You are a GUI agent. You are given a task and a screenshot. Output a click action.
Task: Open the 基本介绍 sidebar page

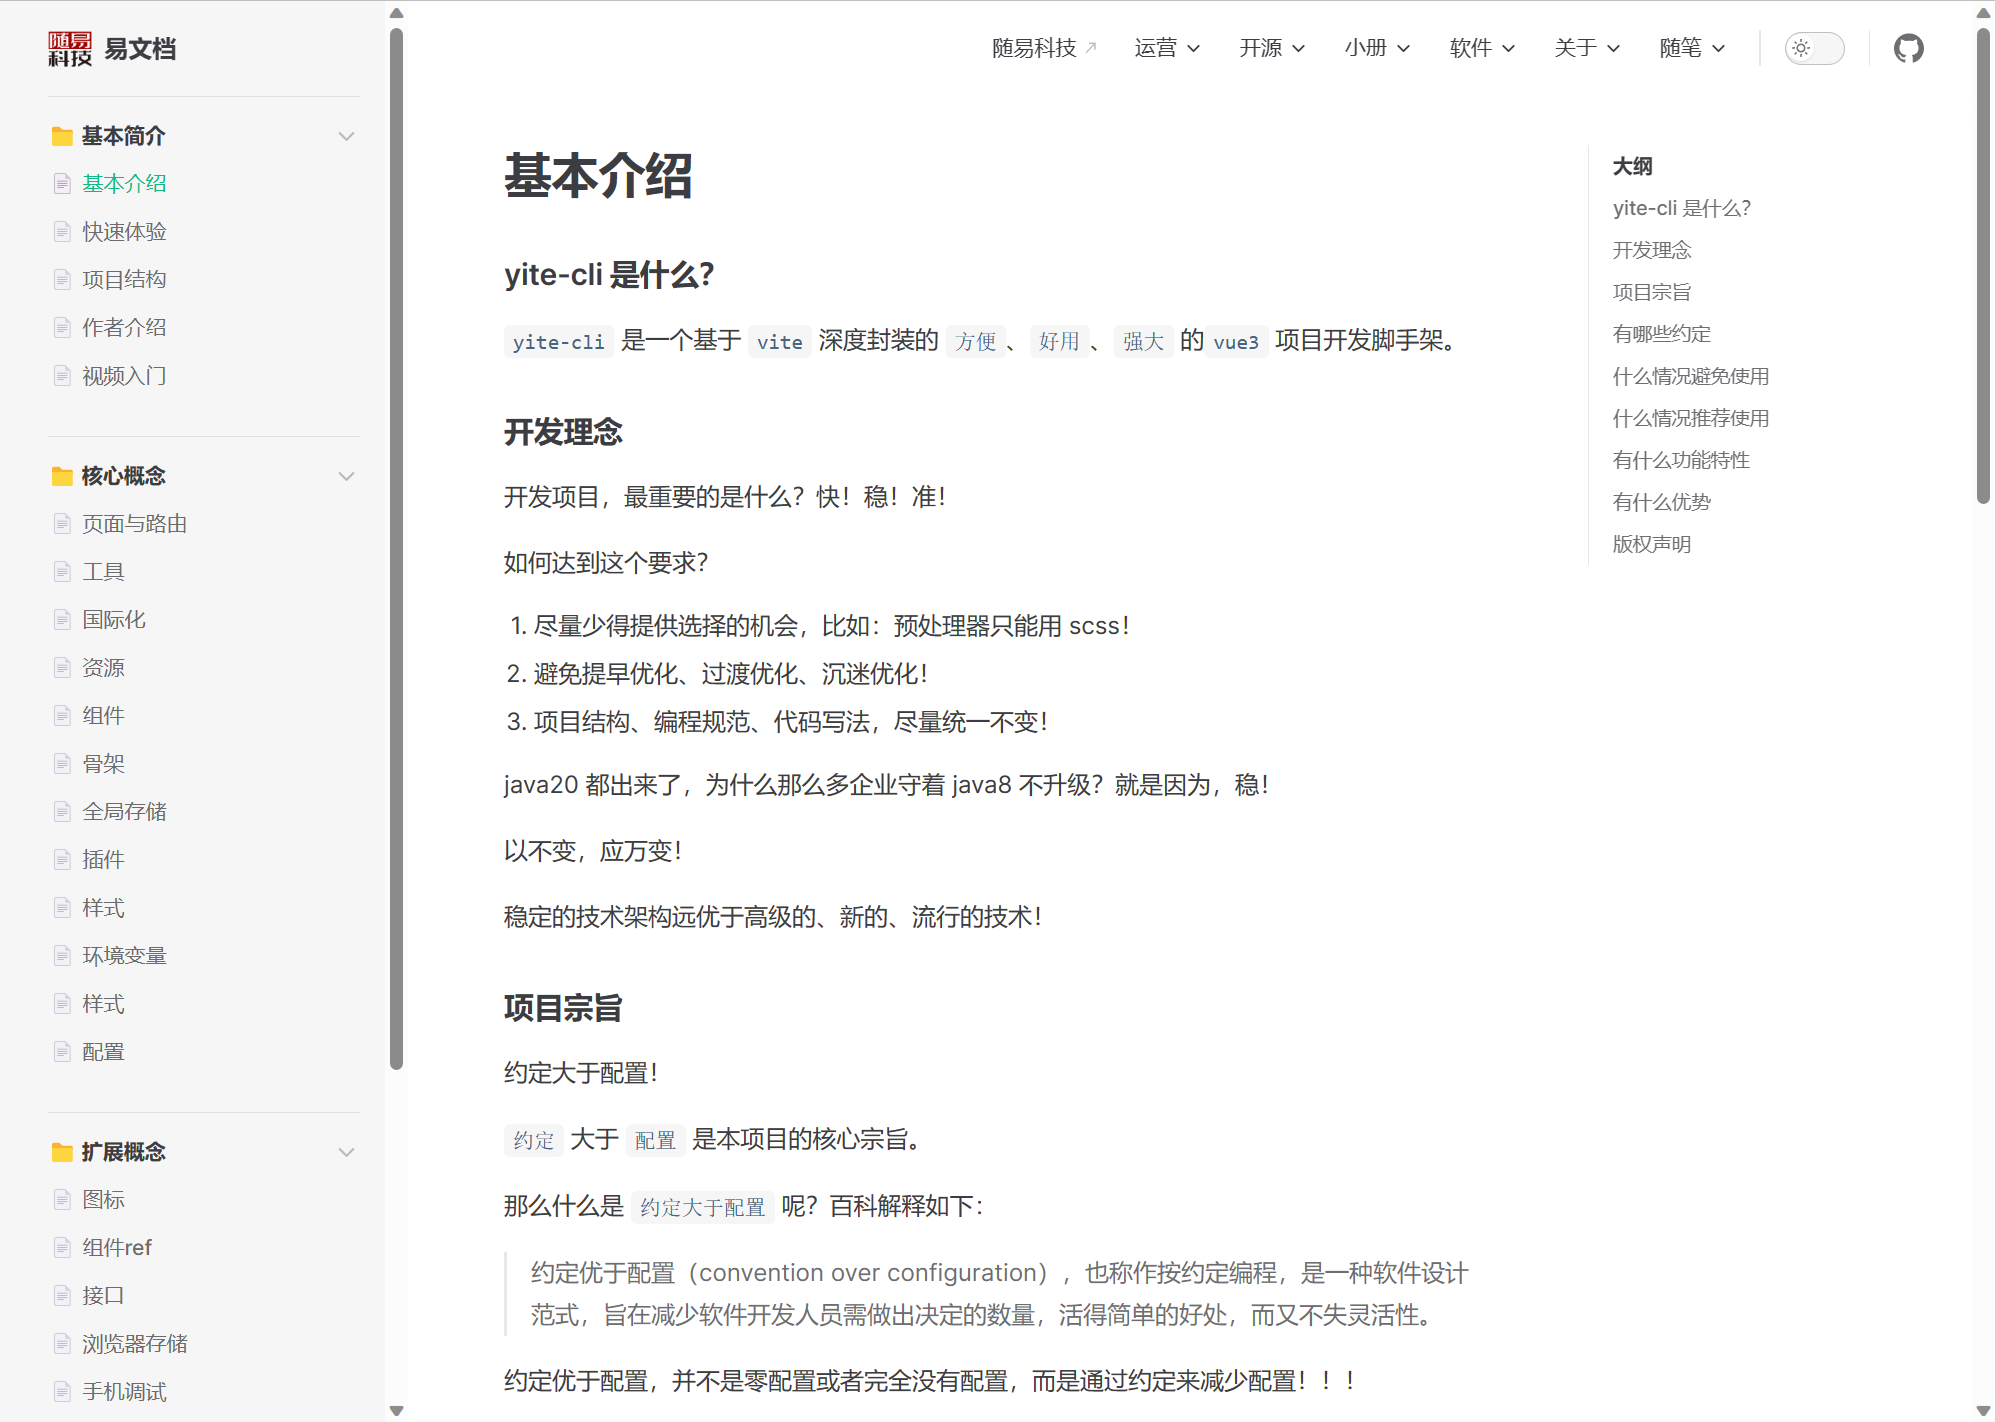click(124, 184)
